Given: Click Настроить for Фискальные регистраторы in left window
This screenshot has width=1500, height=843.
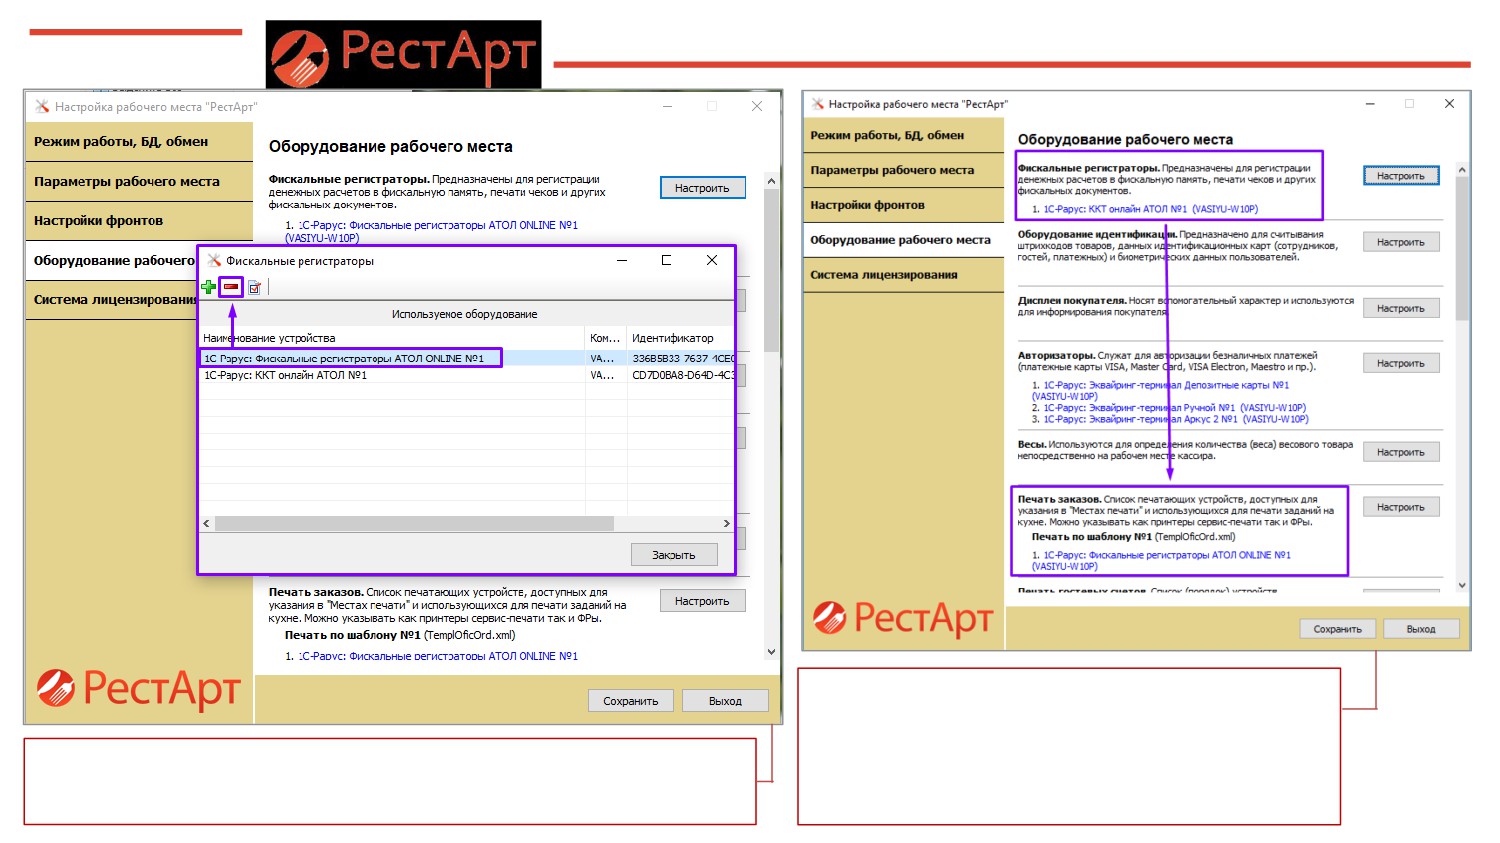Looking at the screenshot, I should click(702, 188).
